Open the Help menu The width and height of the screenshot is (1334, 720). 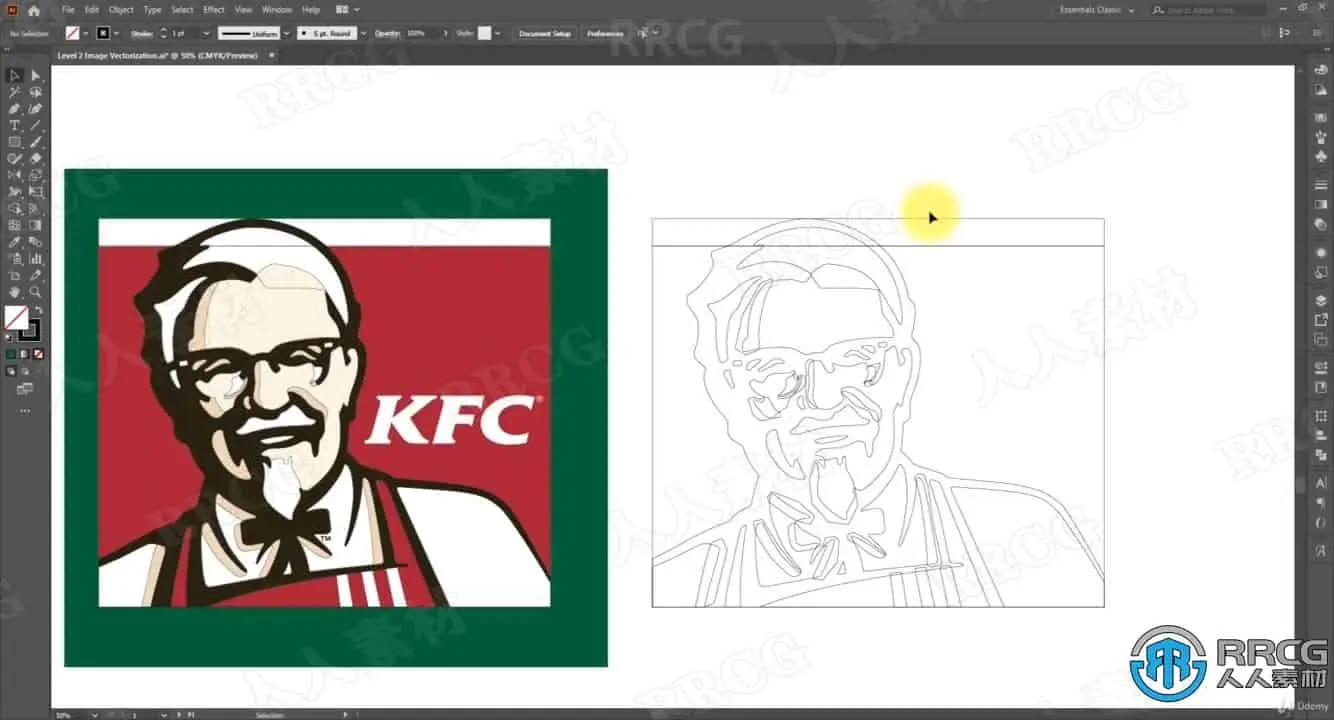click(x=311, y=10)
